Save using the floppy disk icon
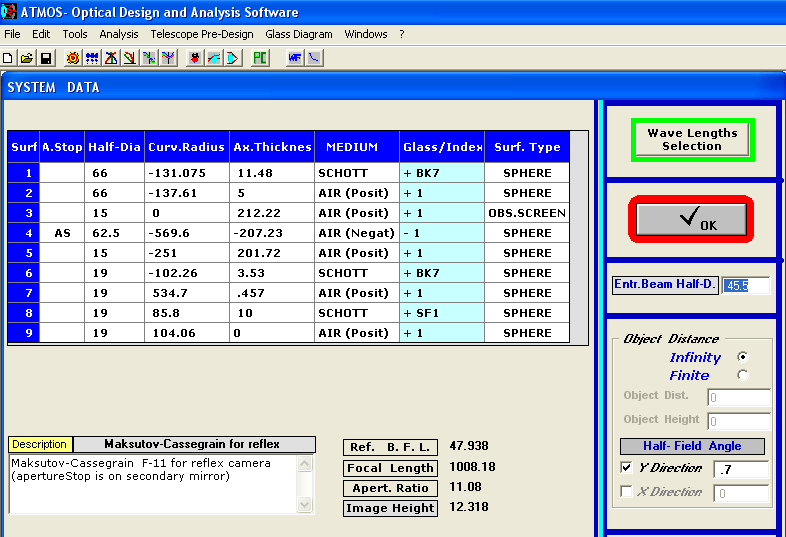The image size is (786, 537). [x=46, y=58]
